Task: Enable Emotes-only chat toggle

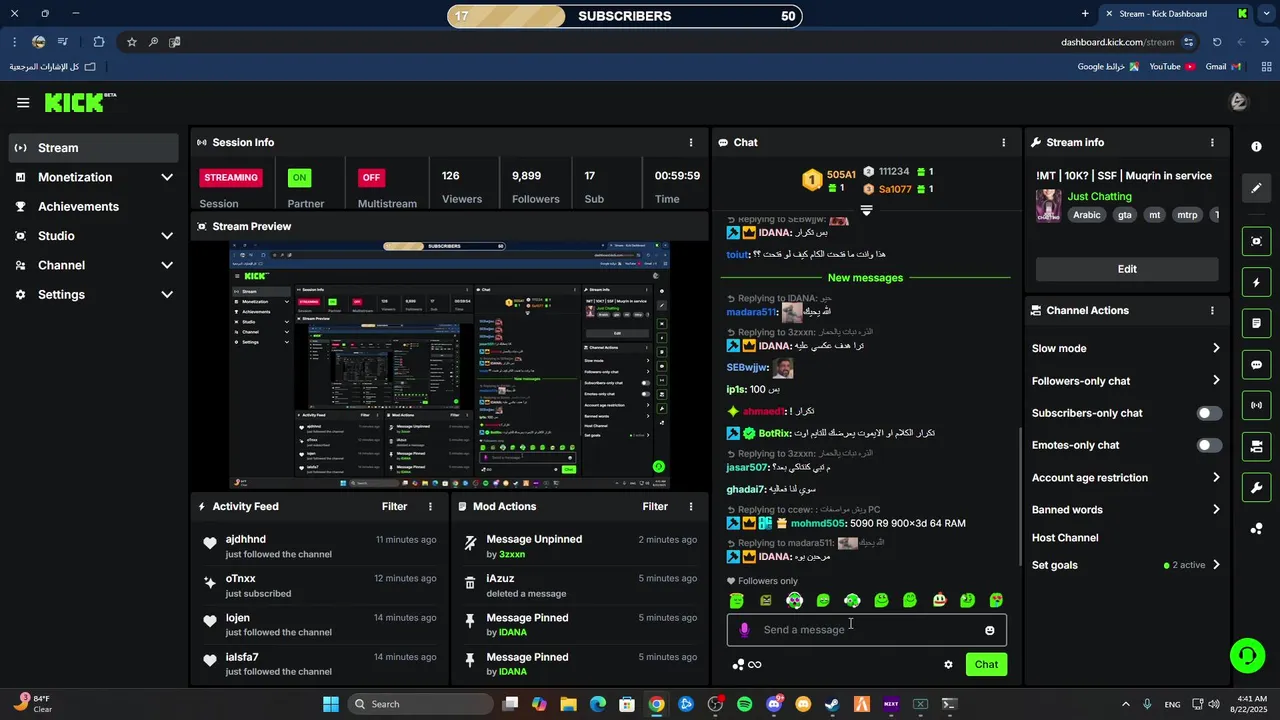Action: [1209, 445]
